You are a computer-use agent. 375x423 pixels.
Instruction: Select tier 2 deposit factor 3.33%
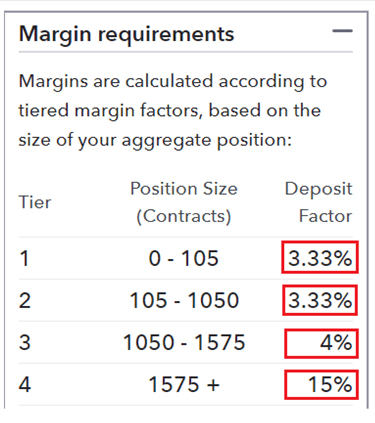pyautogui.click(x=320, y=300)
